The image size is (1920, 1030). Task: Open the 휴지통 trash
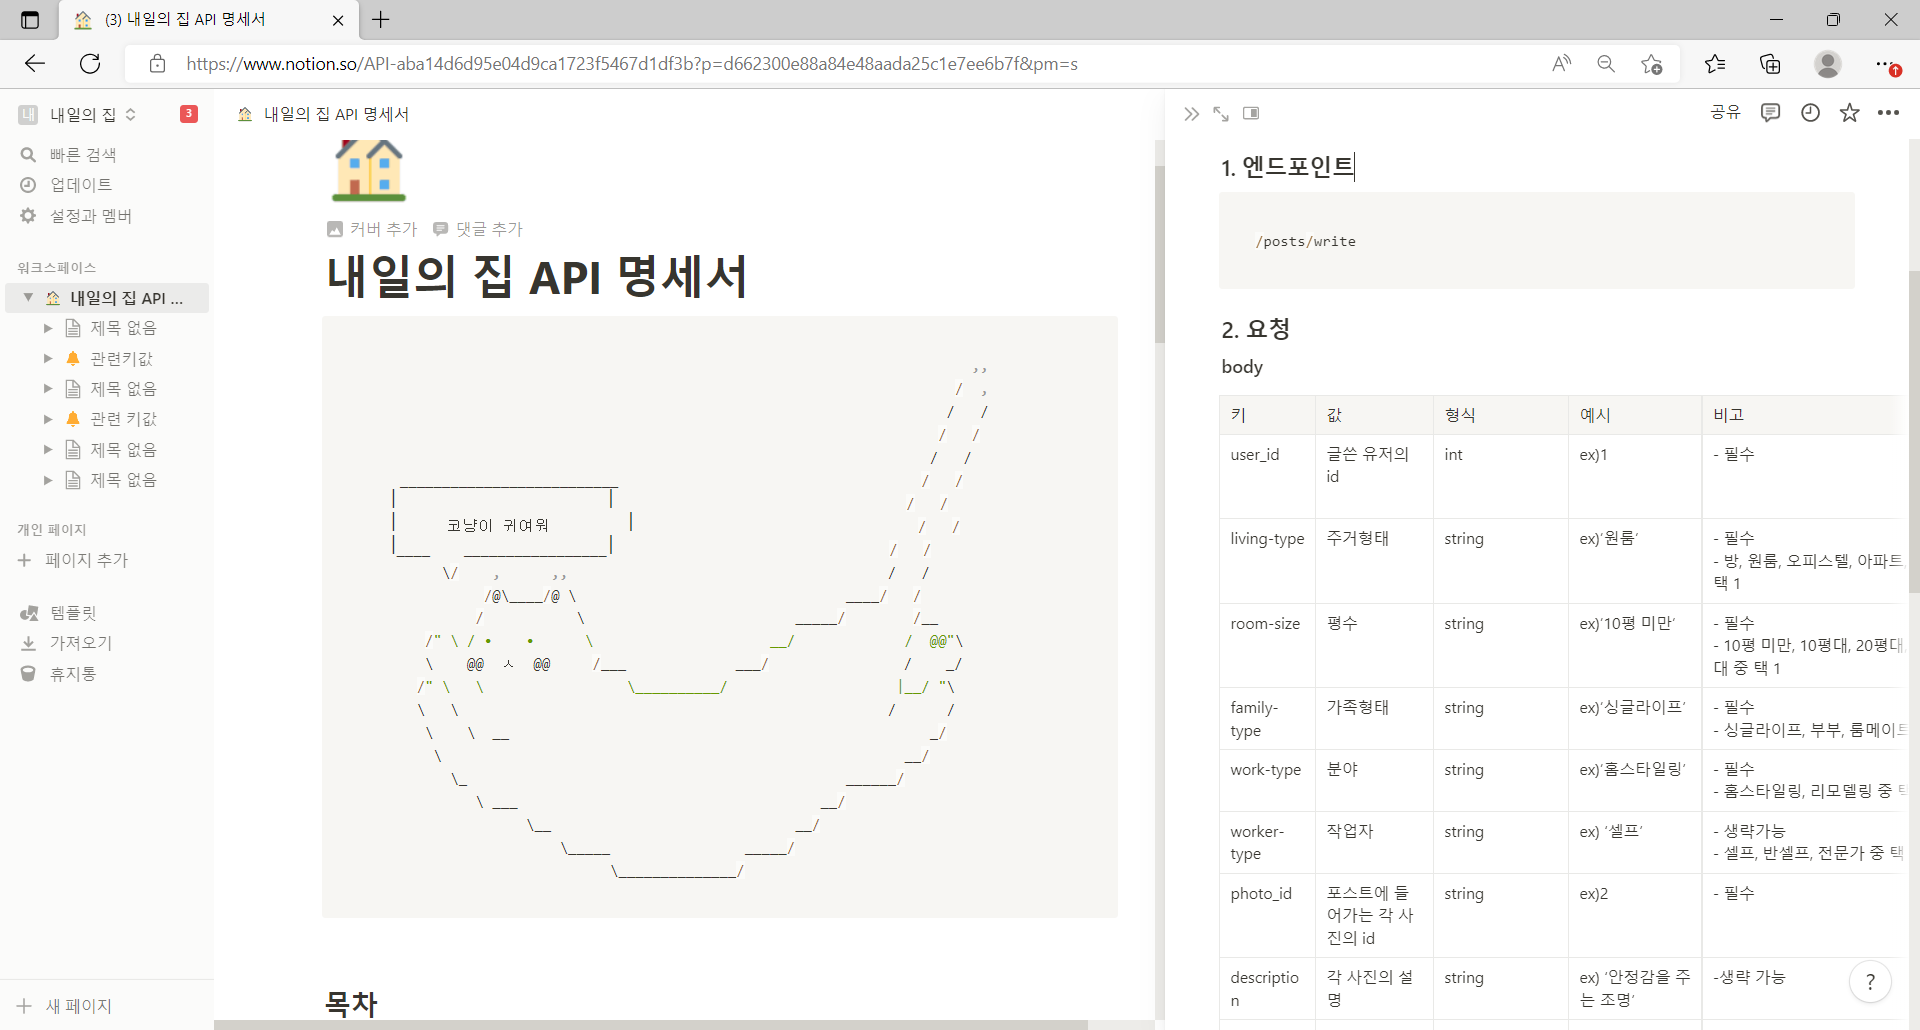click(x=72, y=673)
